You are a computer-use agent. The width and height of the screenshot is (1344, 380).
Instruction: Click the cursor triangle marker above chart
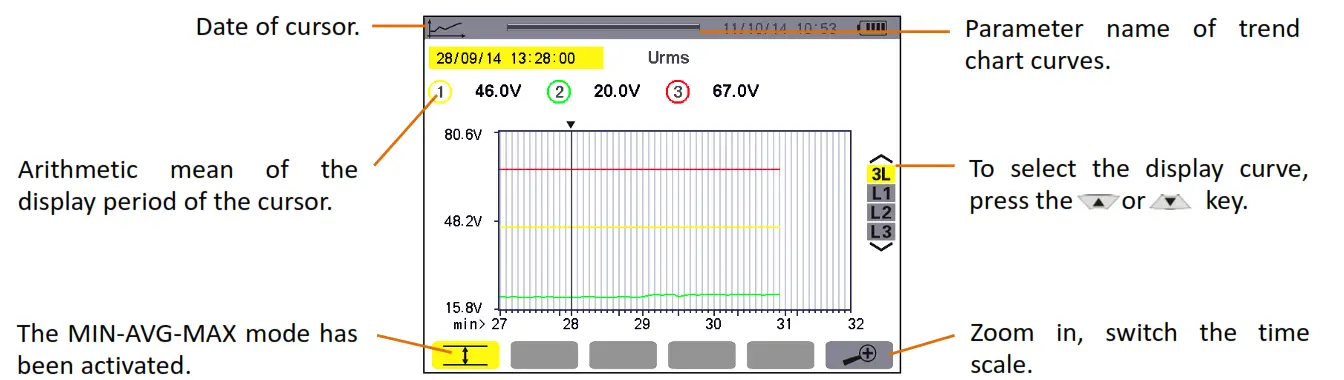click(570, 125)
